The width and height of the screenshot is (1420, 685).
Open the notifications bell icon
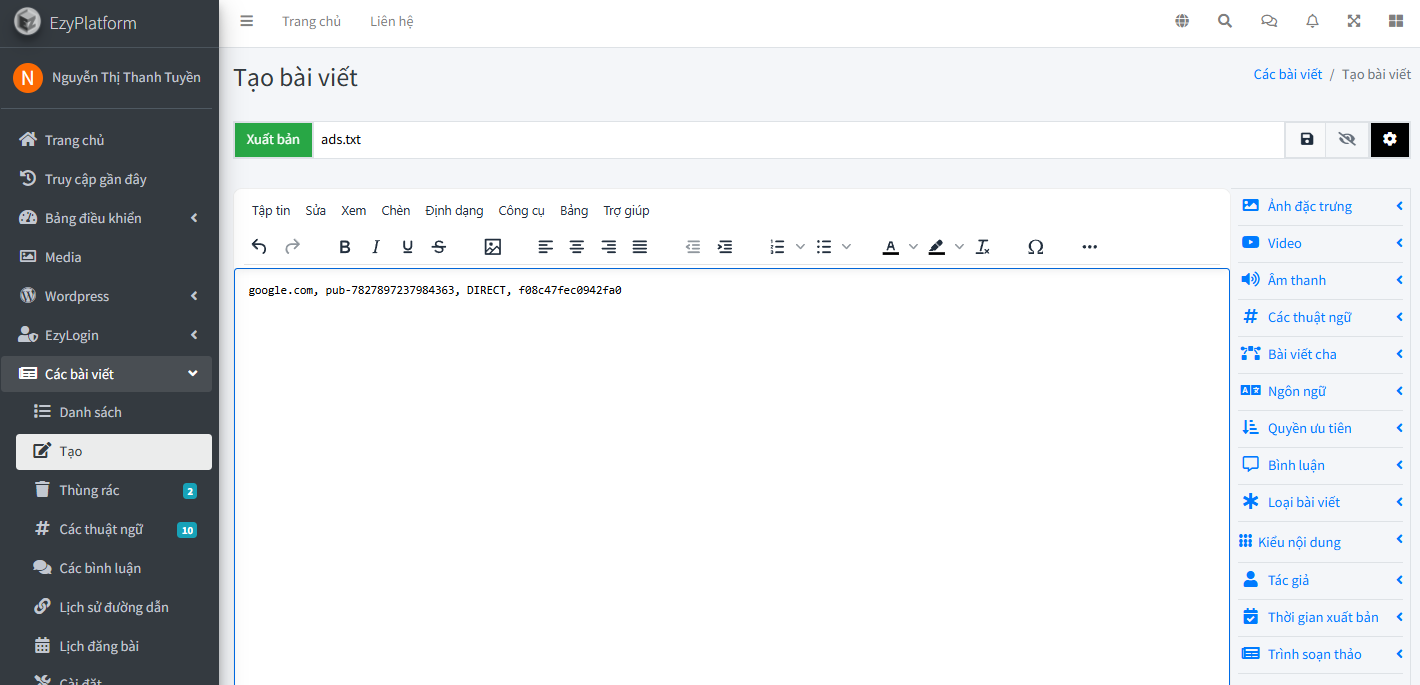click(1312, 21)
